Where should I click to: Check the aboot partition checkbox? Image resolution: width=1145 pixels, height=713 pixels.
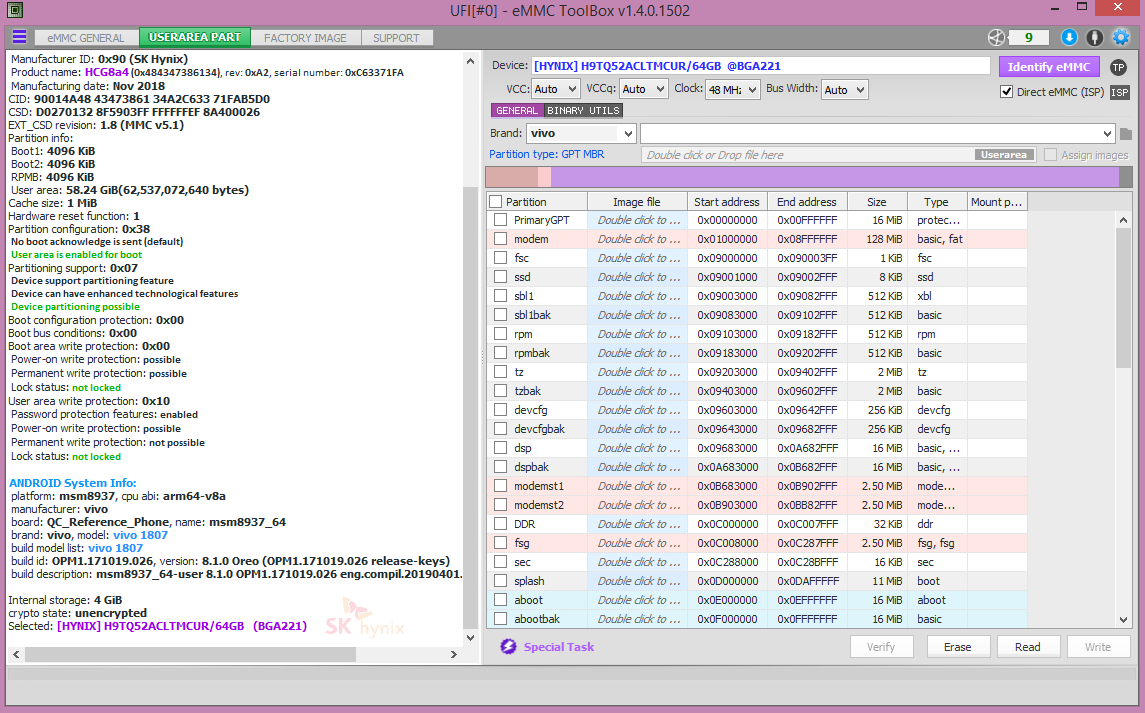(500, 600)
